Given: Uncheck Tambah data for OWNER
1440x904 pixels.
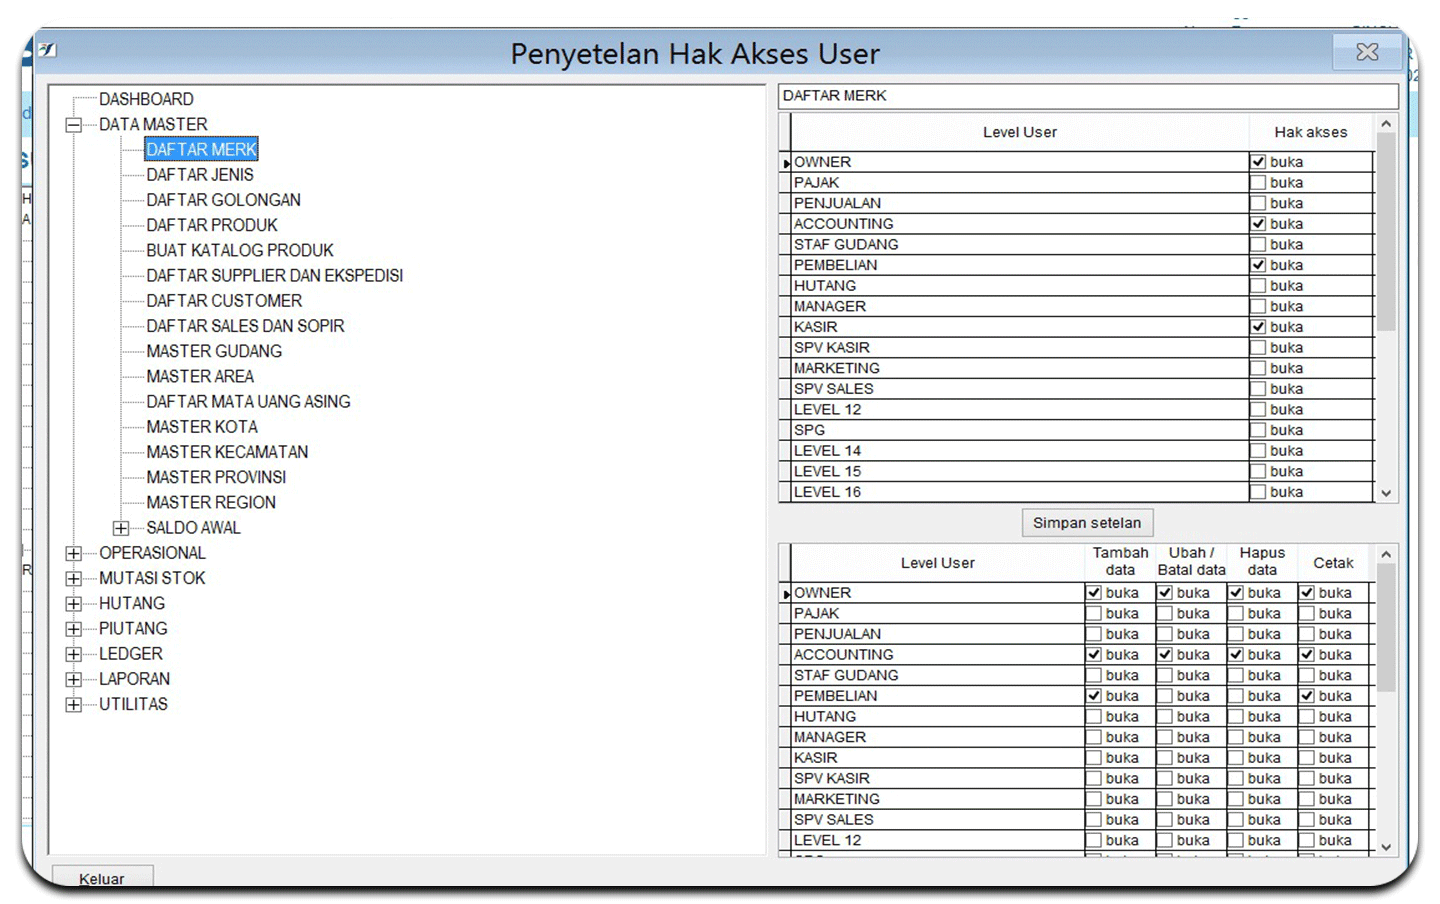Looking at the screenshot, I should pyautogui.click(x=1094, y=593).
